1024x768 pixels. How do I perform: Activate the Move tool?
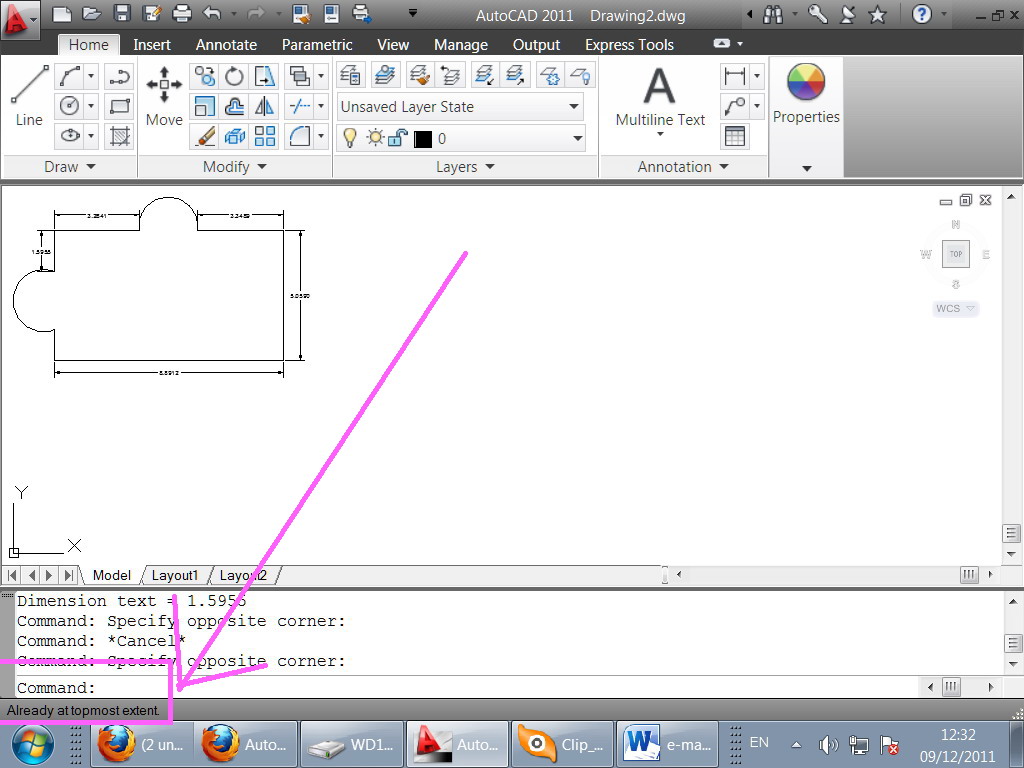tap(164, 95)
